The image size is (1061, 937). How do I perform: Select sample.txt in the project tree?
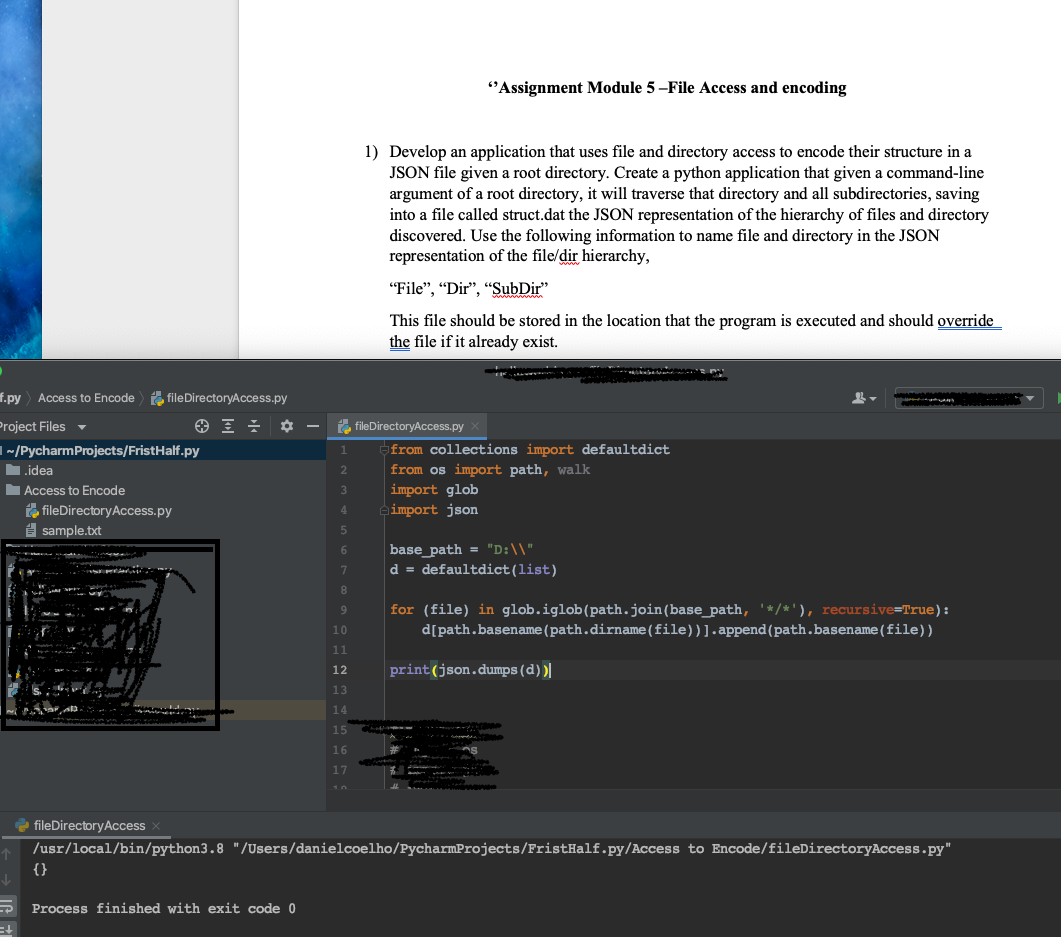(70, 530)
